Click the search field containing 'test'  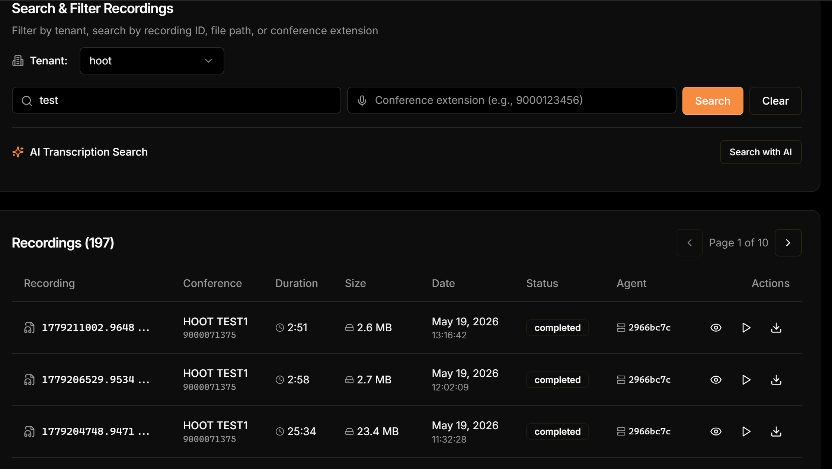[176, 100]
